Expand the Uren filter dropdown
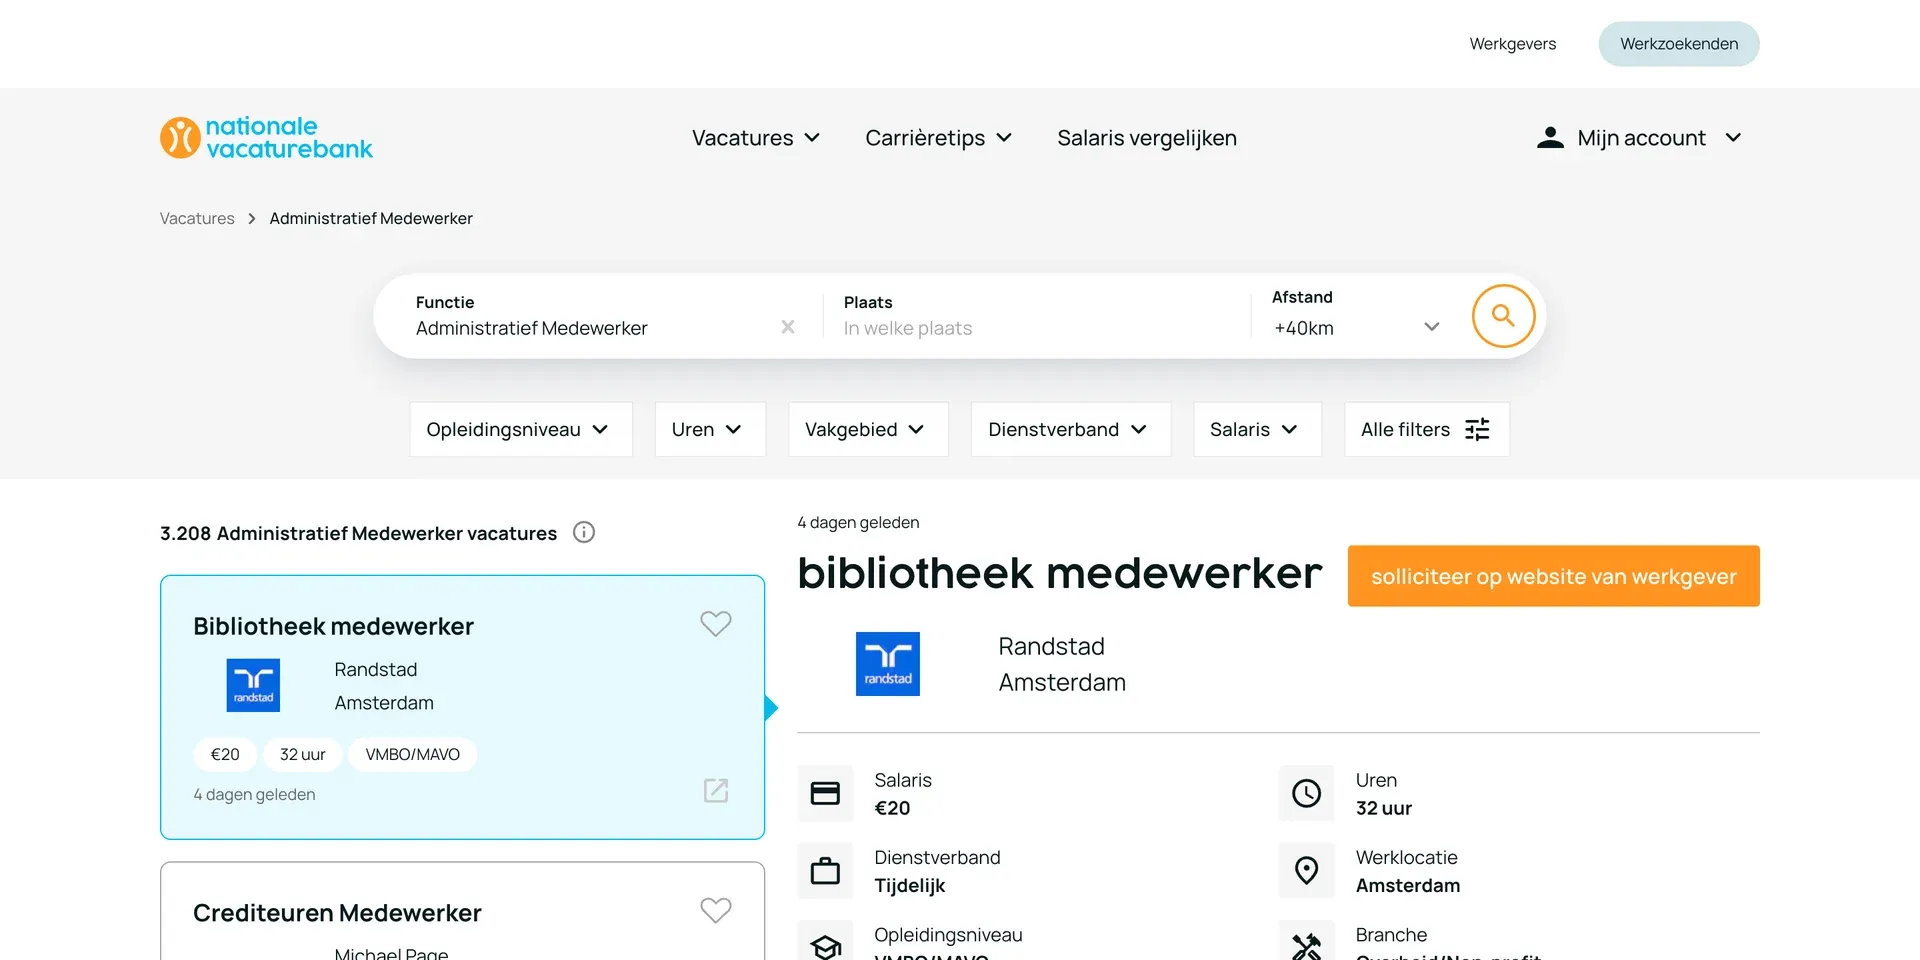Screen dimensions: 1920x960 click(x=710, y=430)
